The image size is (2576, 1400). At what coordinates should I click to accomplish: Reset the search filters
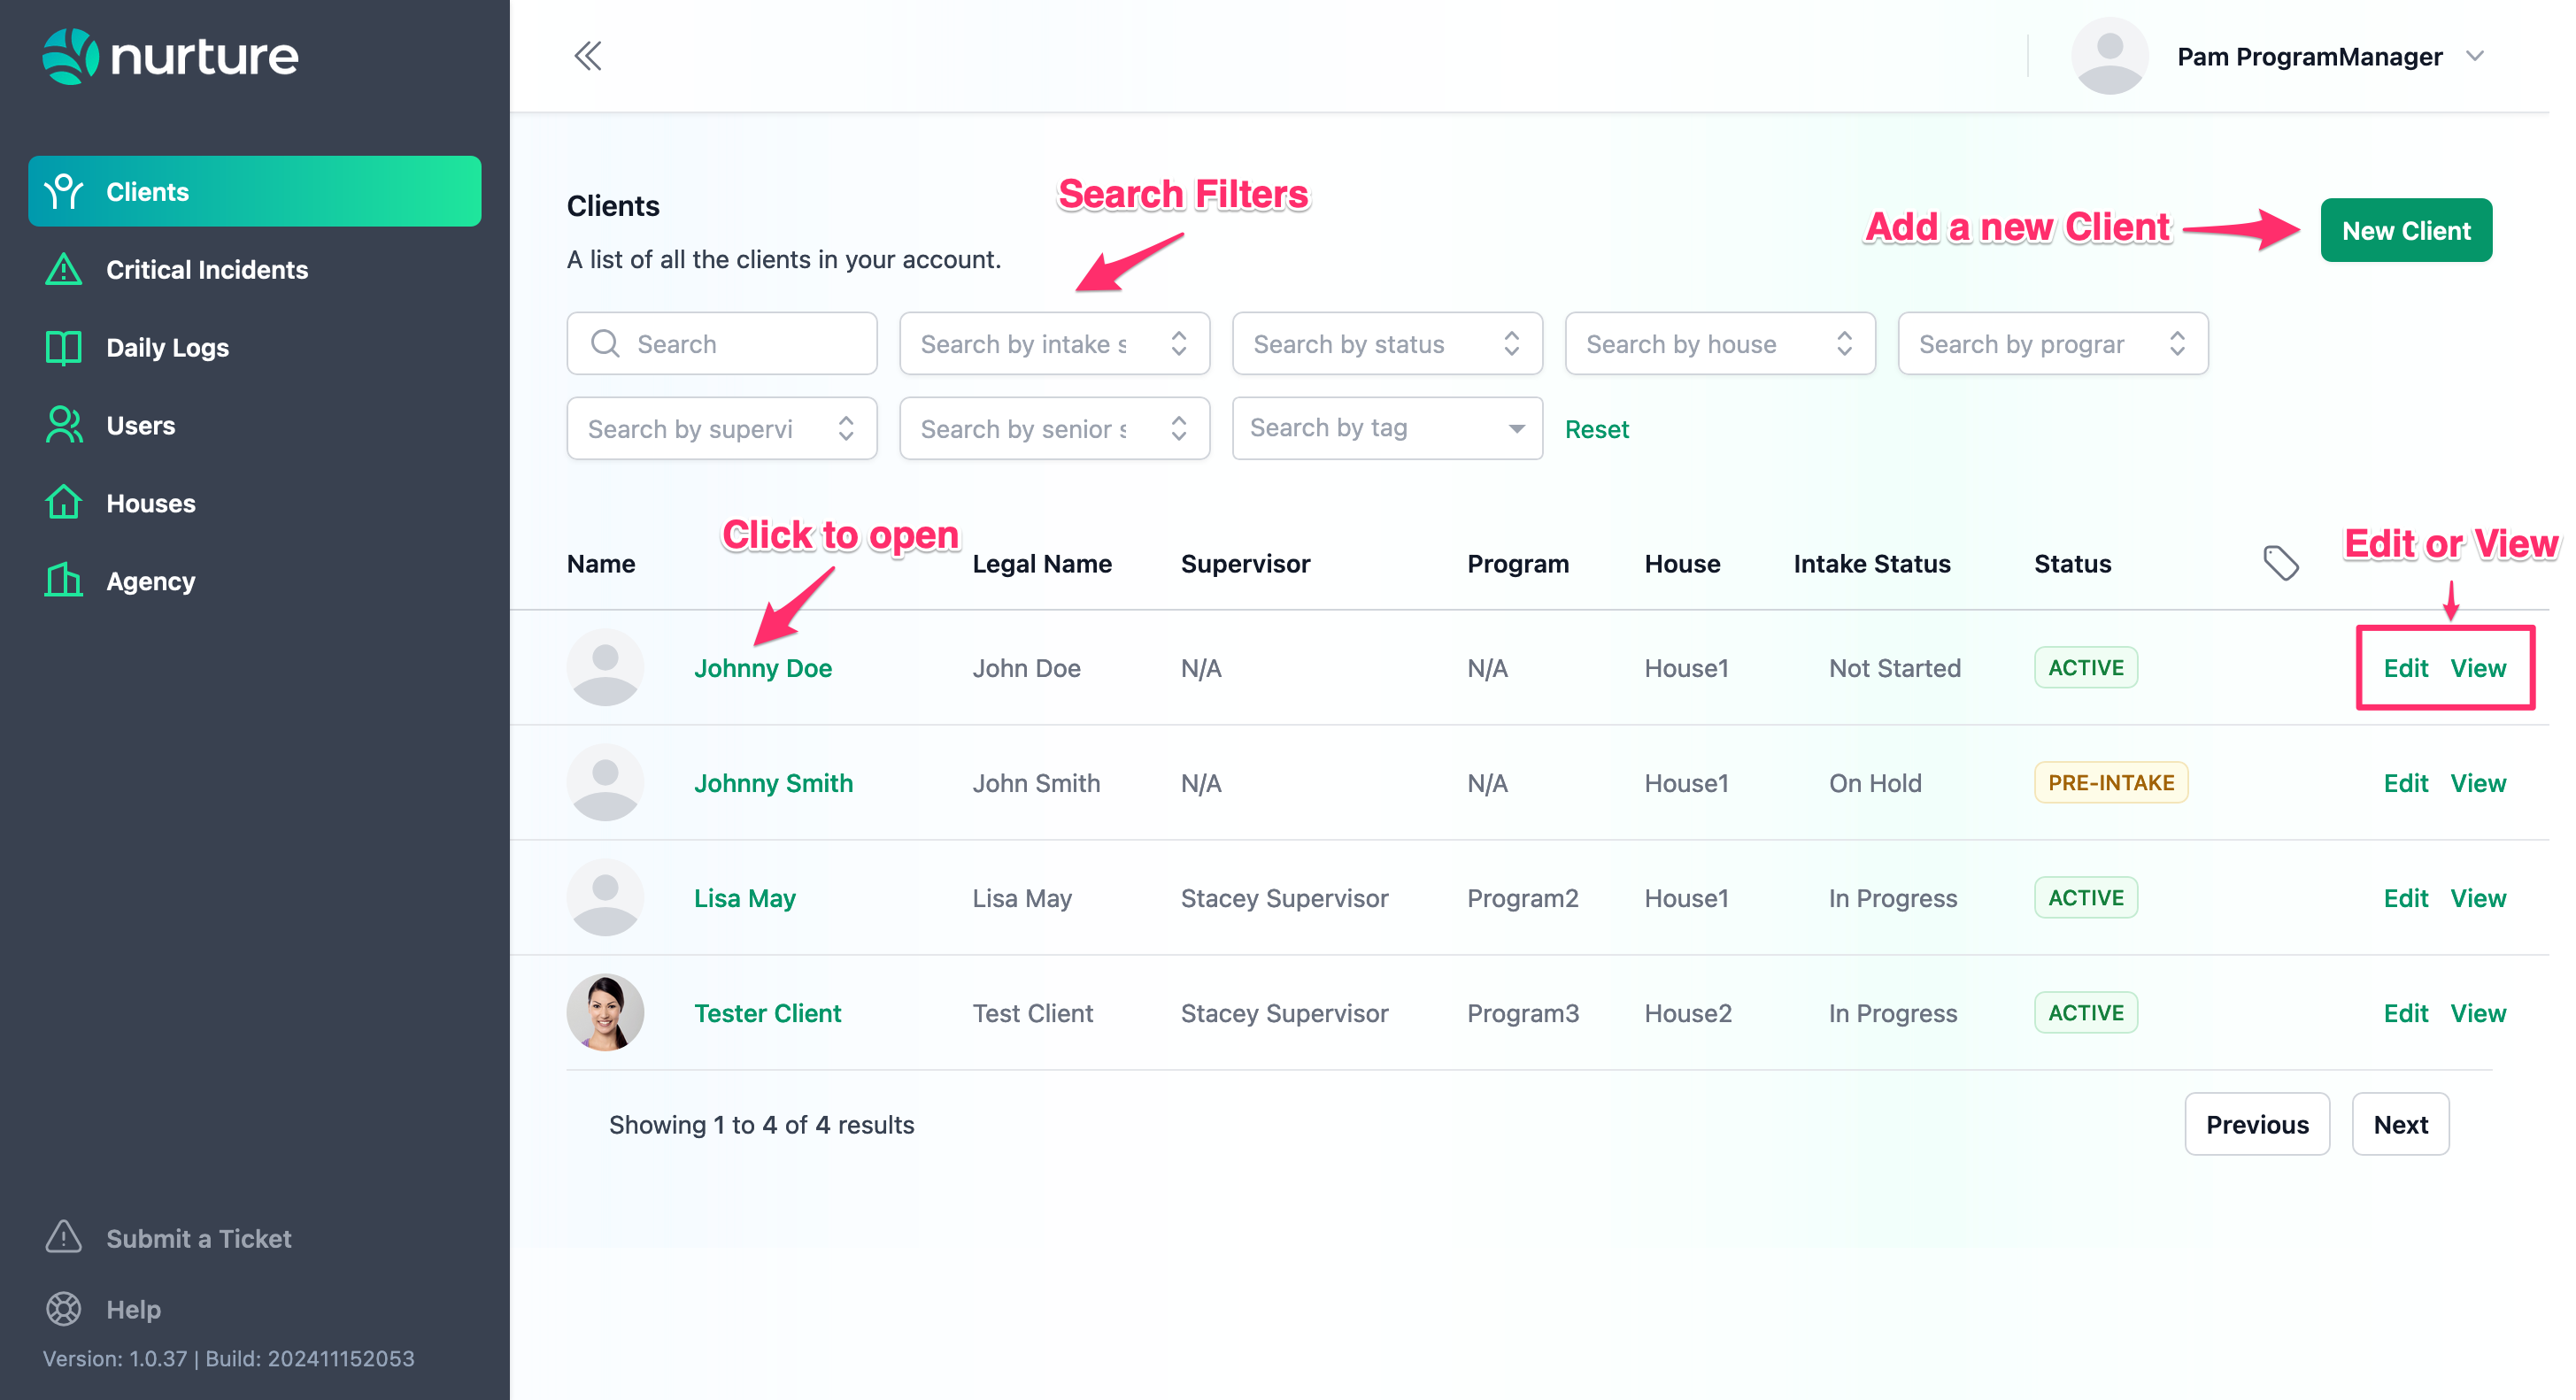(x=1596, y=429)
